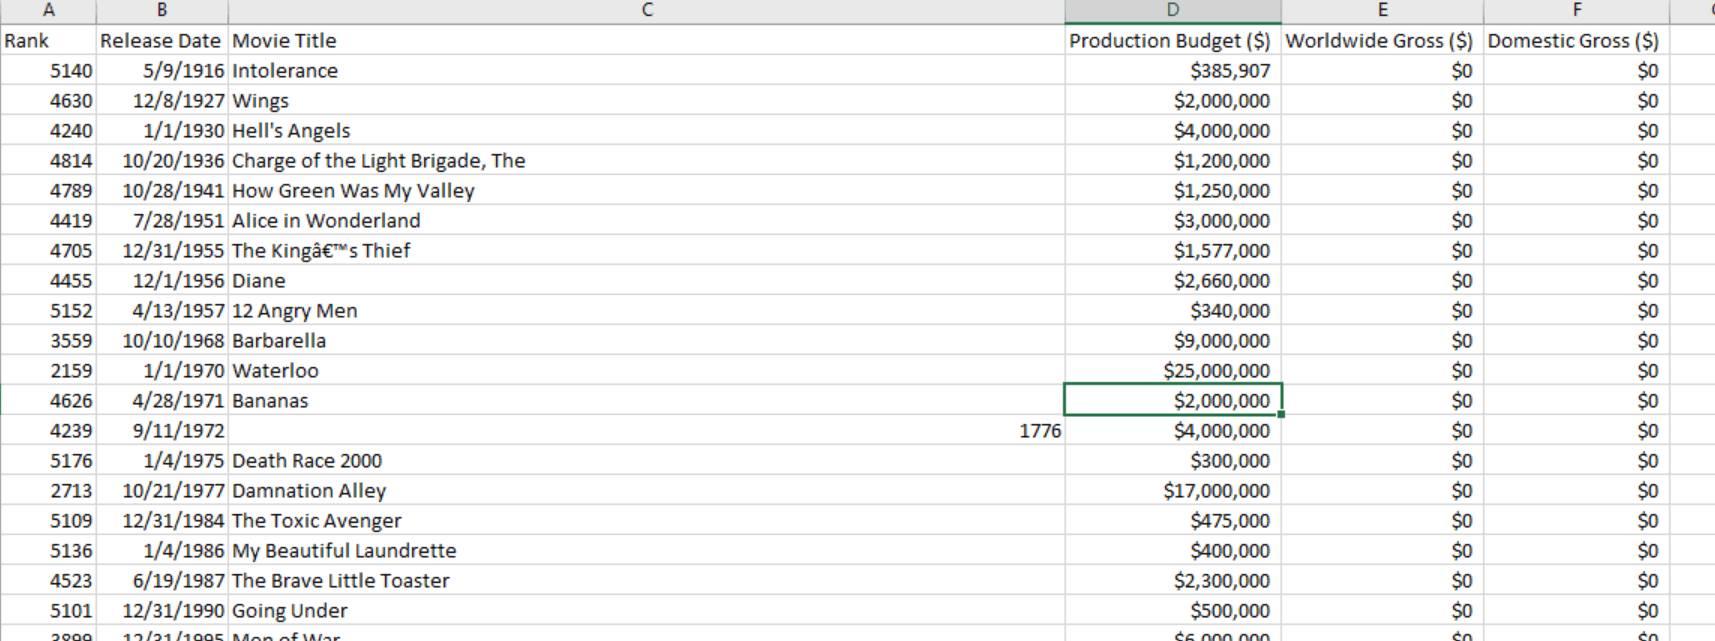Click Domestic Gross cell for Waterloo

pos(1577,370)
